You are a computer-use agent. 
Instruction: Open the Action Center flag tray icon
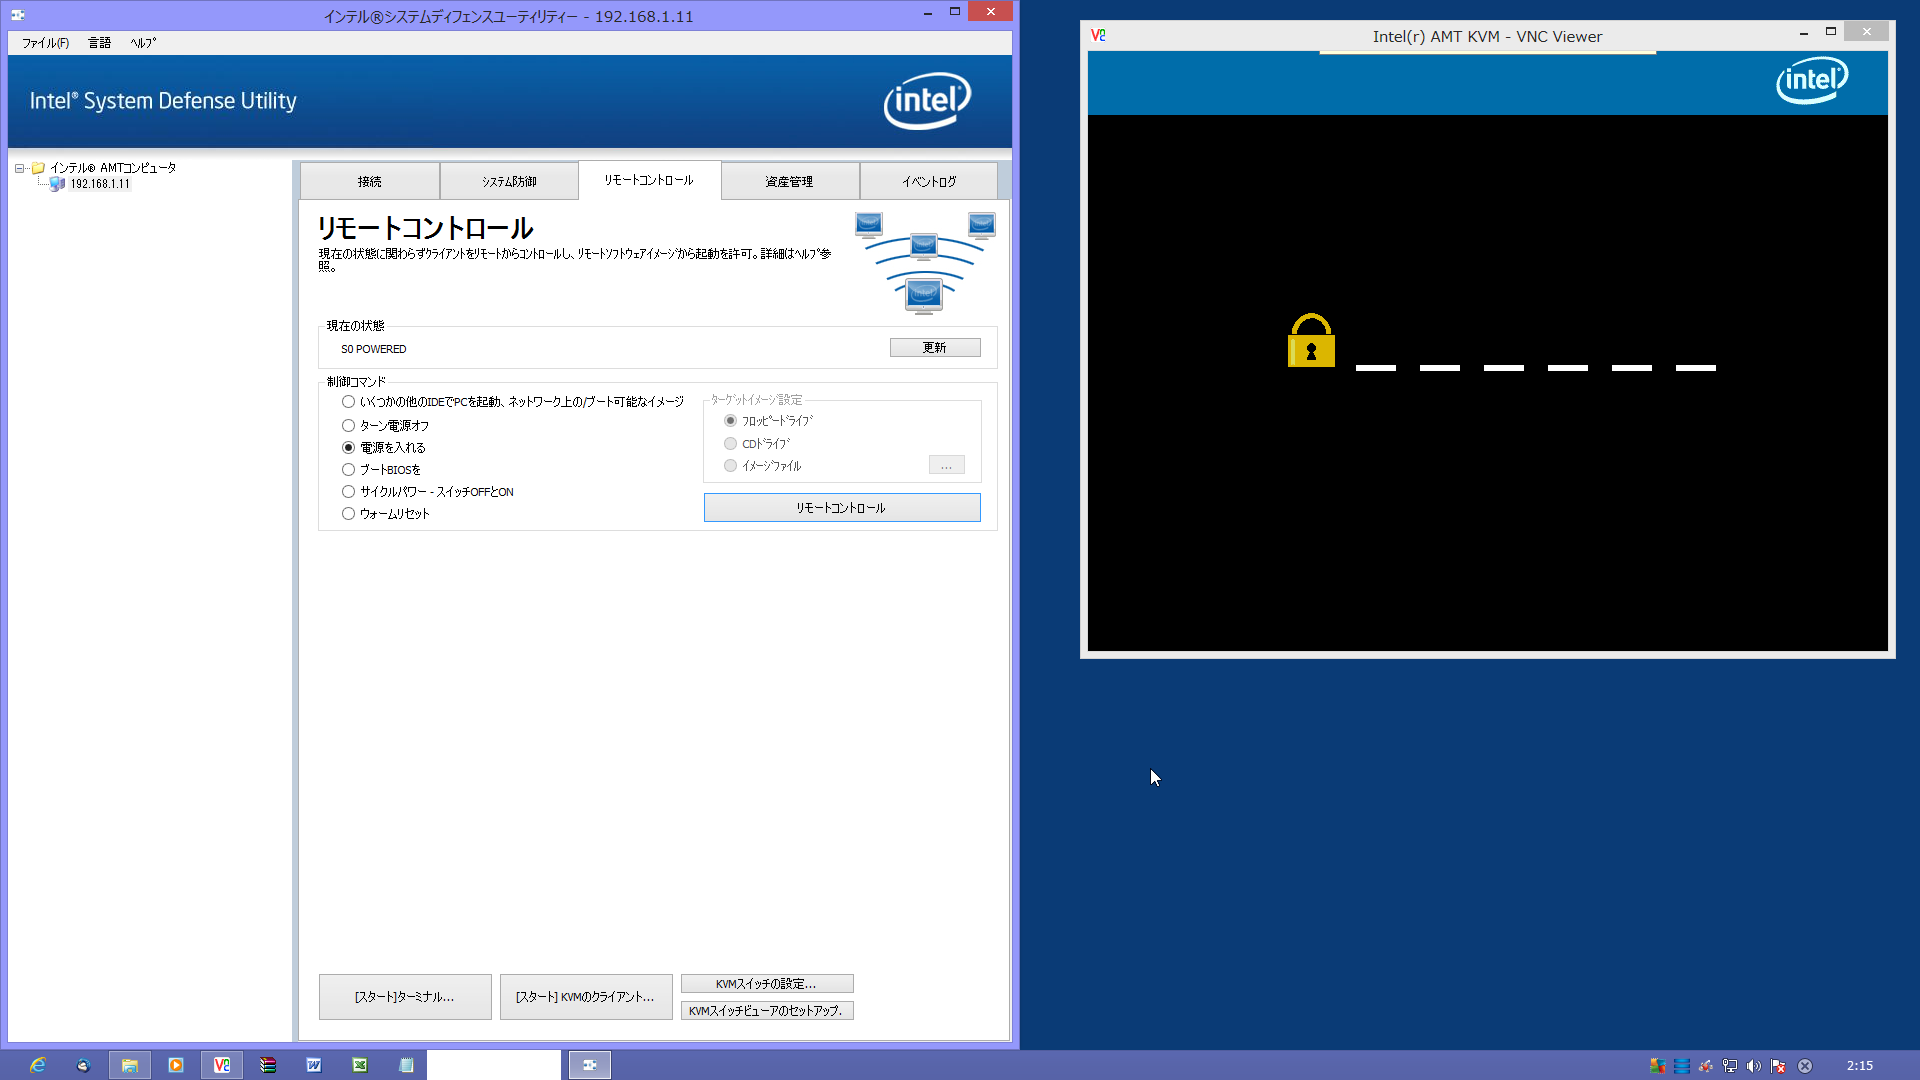tap(1778, 1066)
